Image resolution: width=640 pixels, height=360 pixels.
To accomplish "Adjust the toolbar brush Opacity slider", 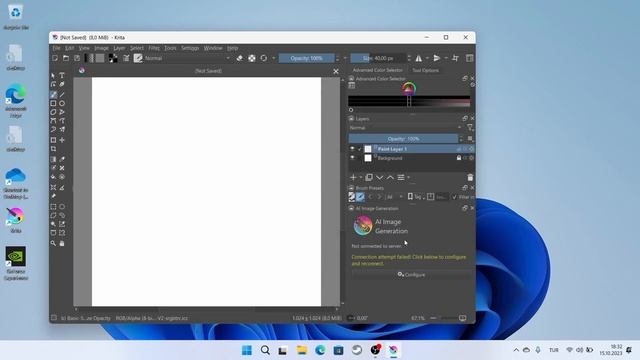I will 307,58.
